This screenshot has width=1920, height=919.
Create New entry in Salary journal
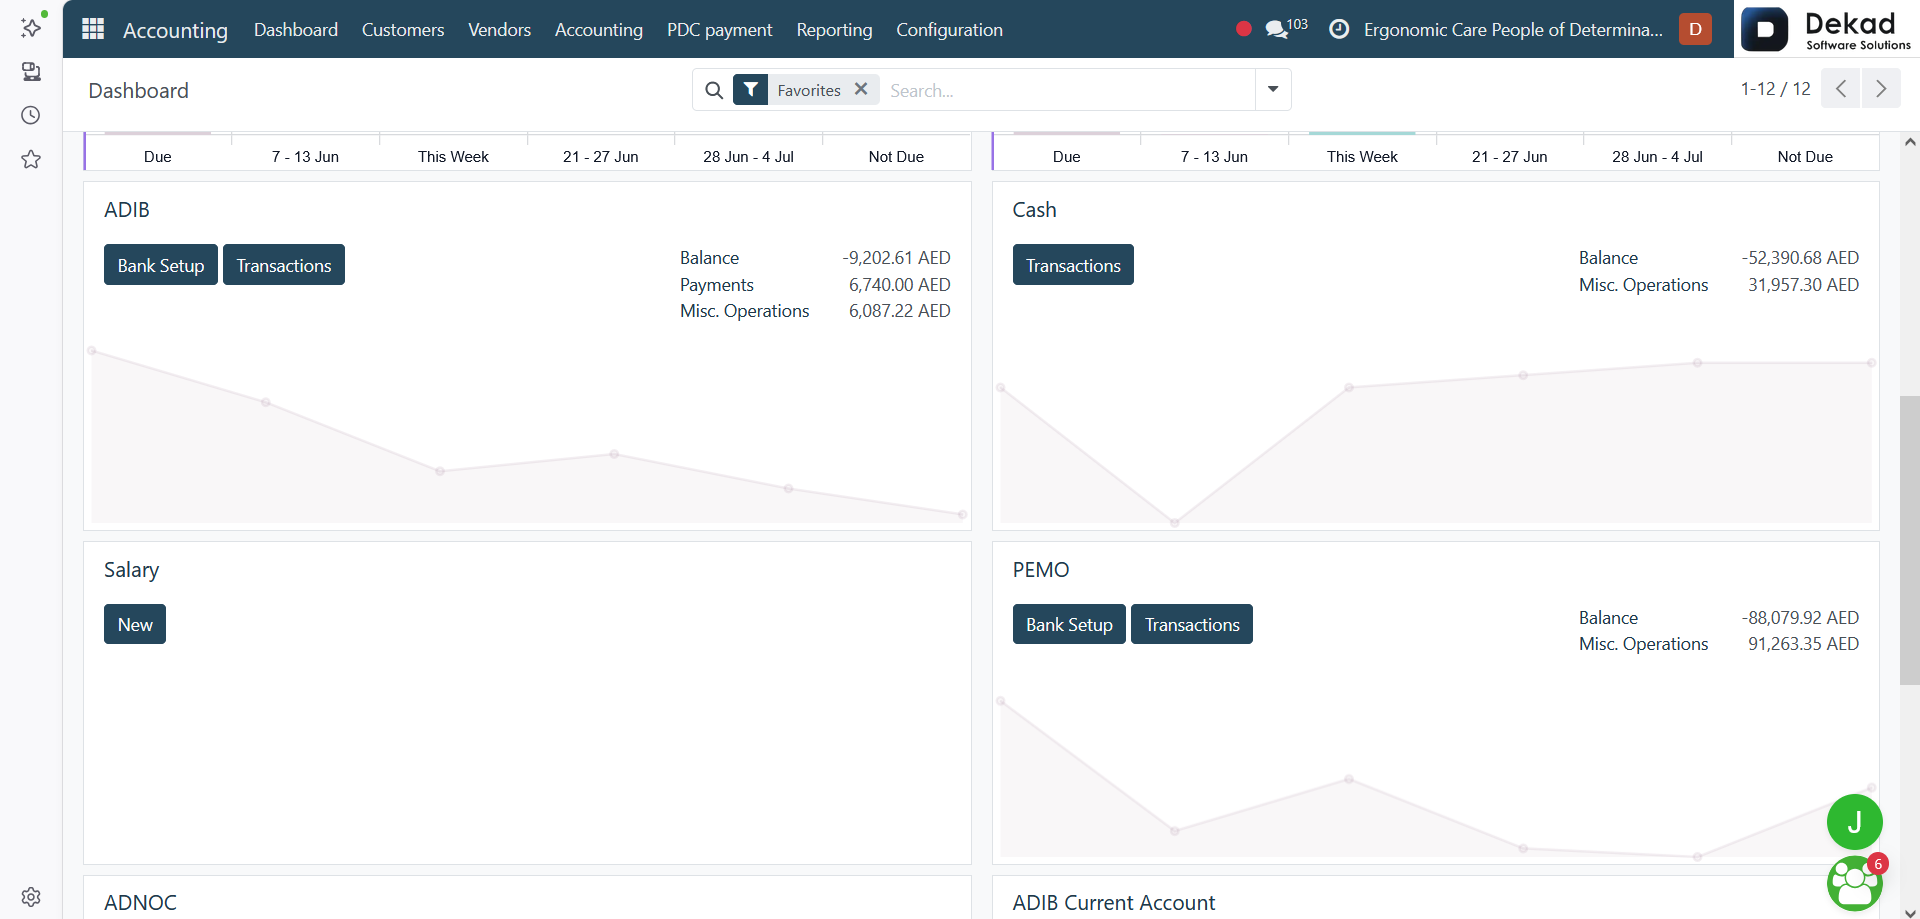point(135,624)
